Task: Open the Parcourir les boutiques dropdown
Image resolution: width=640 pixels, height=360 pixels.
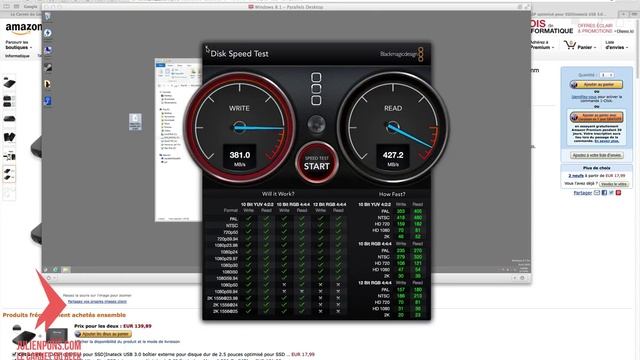Action: tap(18, 45)
